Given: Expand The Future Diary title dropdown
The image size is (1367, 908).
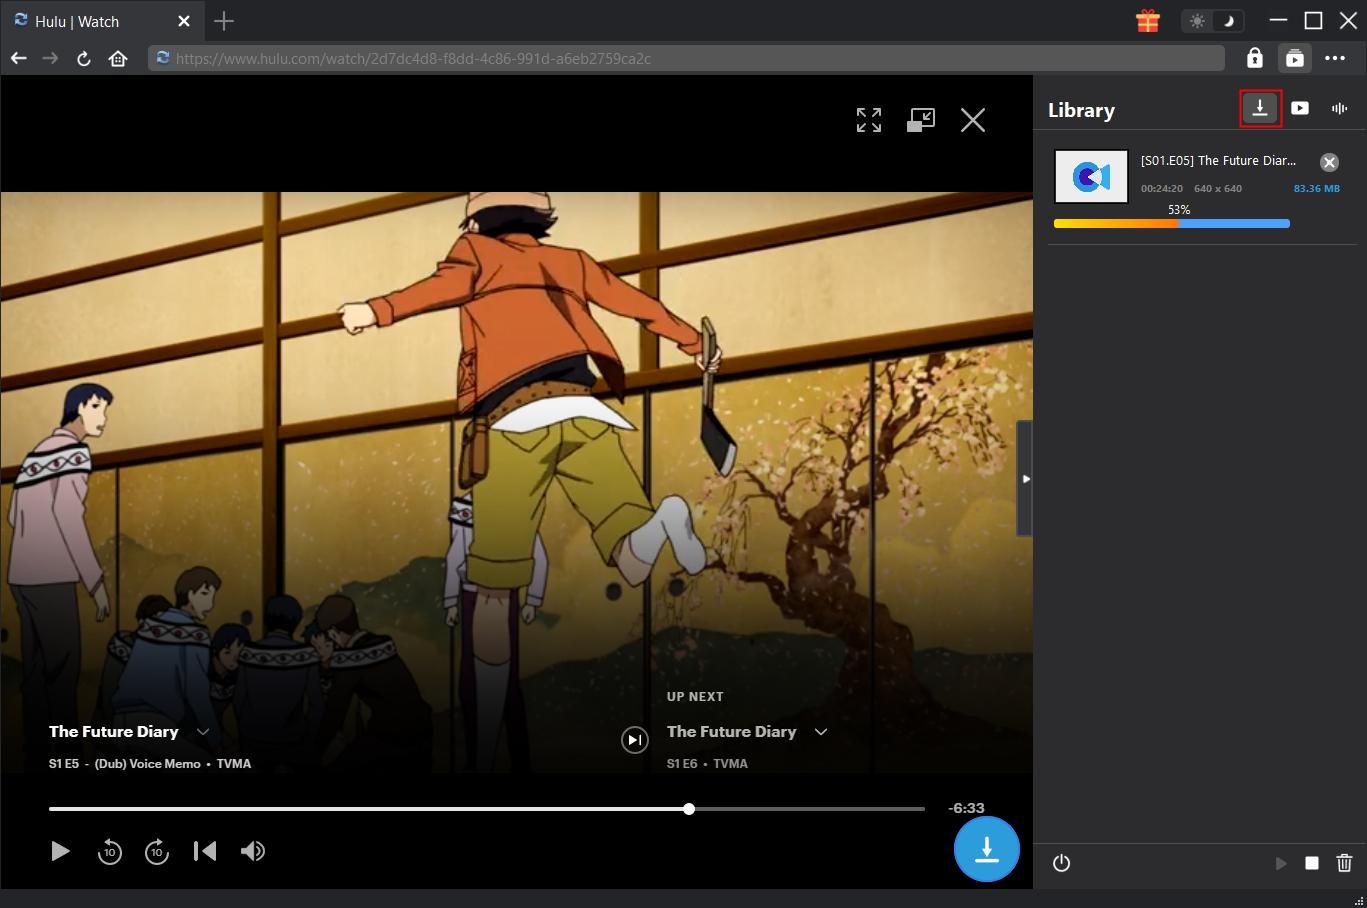Looking at the screenshot, I should [x=203, y=731].
